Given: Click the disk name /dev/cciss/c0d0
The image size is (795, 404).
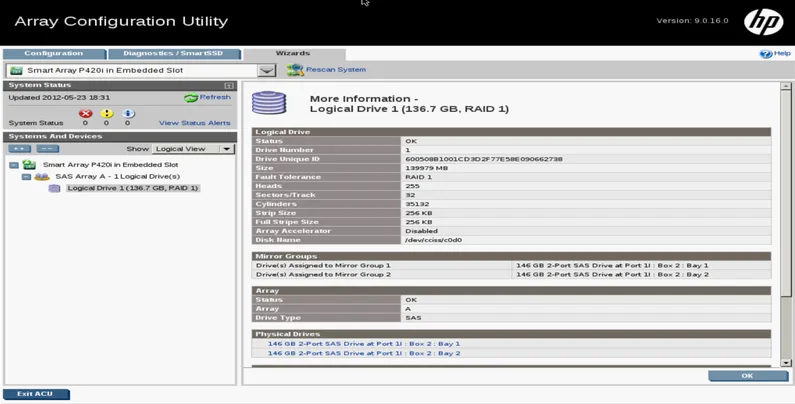Looking at the screenshot, I should click(433, 240).
